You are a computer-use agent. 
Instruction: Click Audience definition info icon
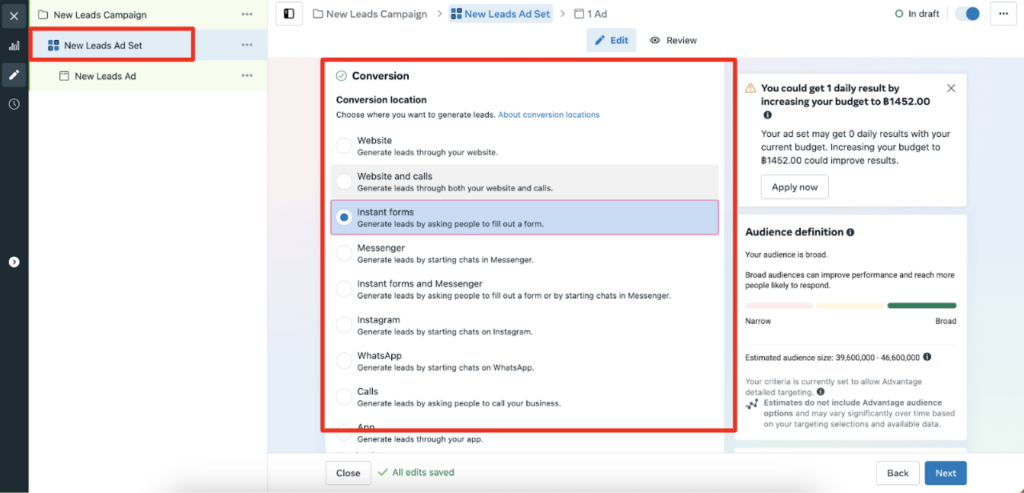tap(850, 232)
